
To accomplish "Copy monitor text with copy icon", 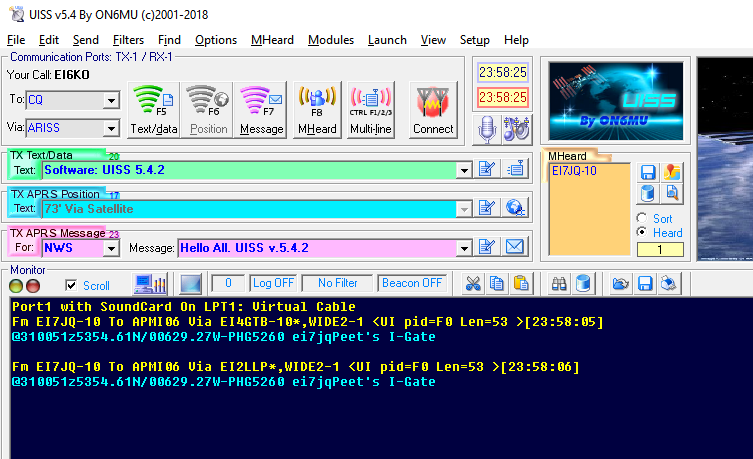I will click(x=497, y=284).
